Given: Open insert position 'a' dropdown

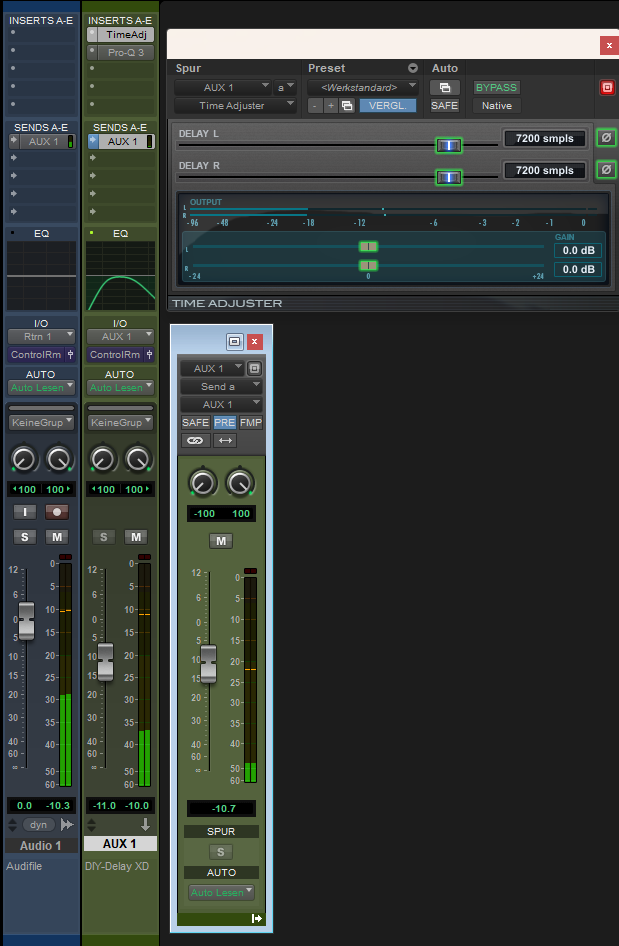Looking at the screenshot, I should [x=285, y=87].
